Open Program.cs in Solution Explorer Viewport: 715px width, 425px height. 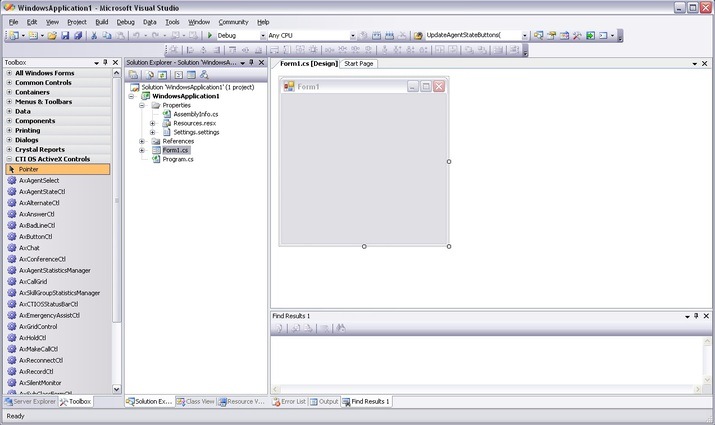177,159
